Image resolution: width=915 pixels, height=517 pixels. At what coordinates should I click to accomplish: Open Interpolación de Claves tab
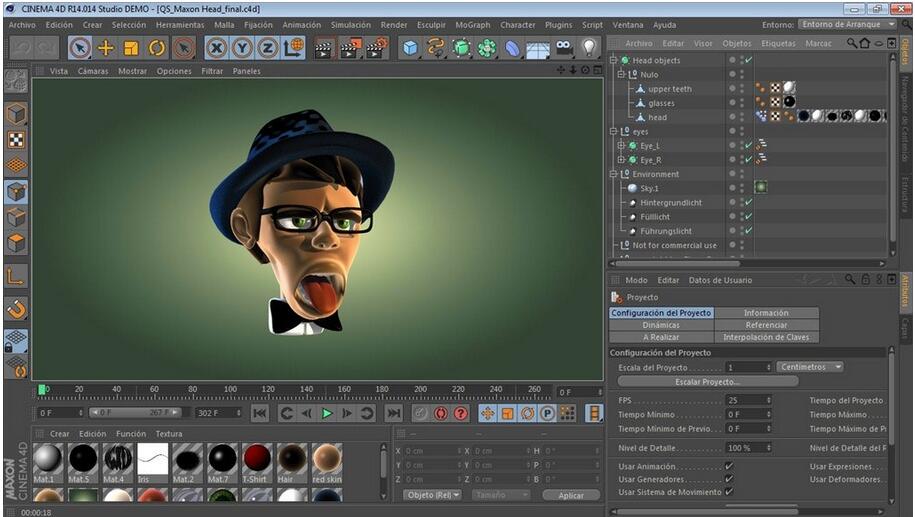pos(766,337)
